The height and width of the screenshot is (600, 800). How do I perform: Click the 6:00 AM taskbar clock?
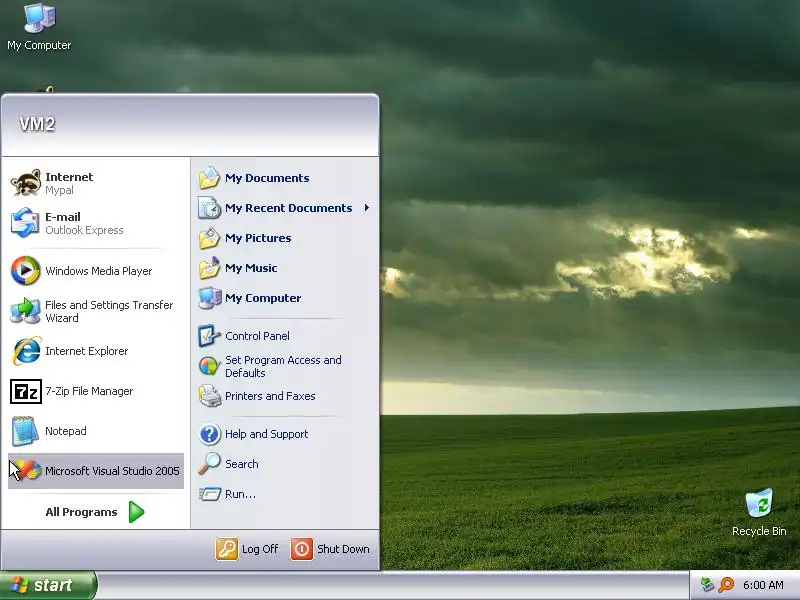(x=763, y=585)
